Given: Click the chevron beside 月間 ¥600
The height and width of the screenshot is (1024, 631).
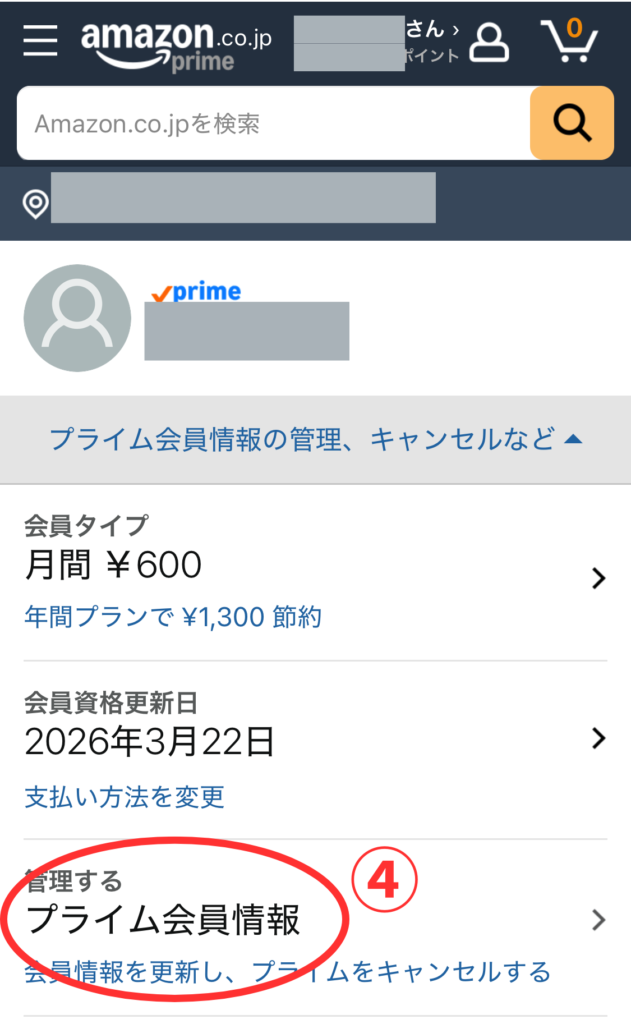Looking at the screenshot, I should (598, 578).
